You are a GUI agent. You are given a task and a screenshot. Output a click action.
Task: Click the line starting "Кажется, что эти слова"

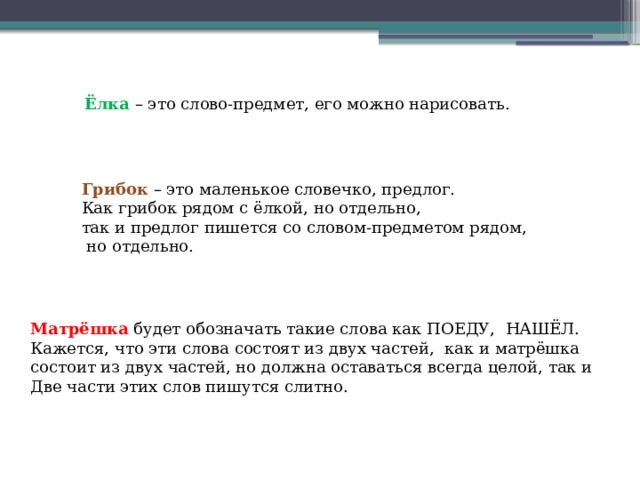pyautogui.click(x=305, y=349)
